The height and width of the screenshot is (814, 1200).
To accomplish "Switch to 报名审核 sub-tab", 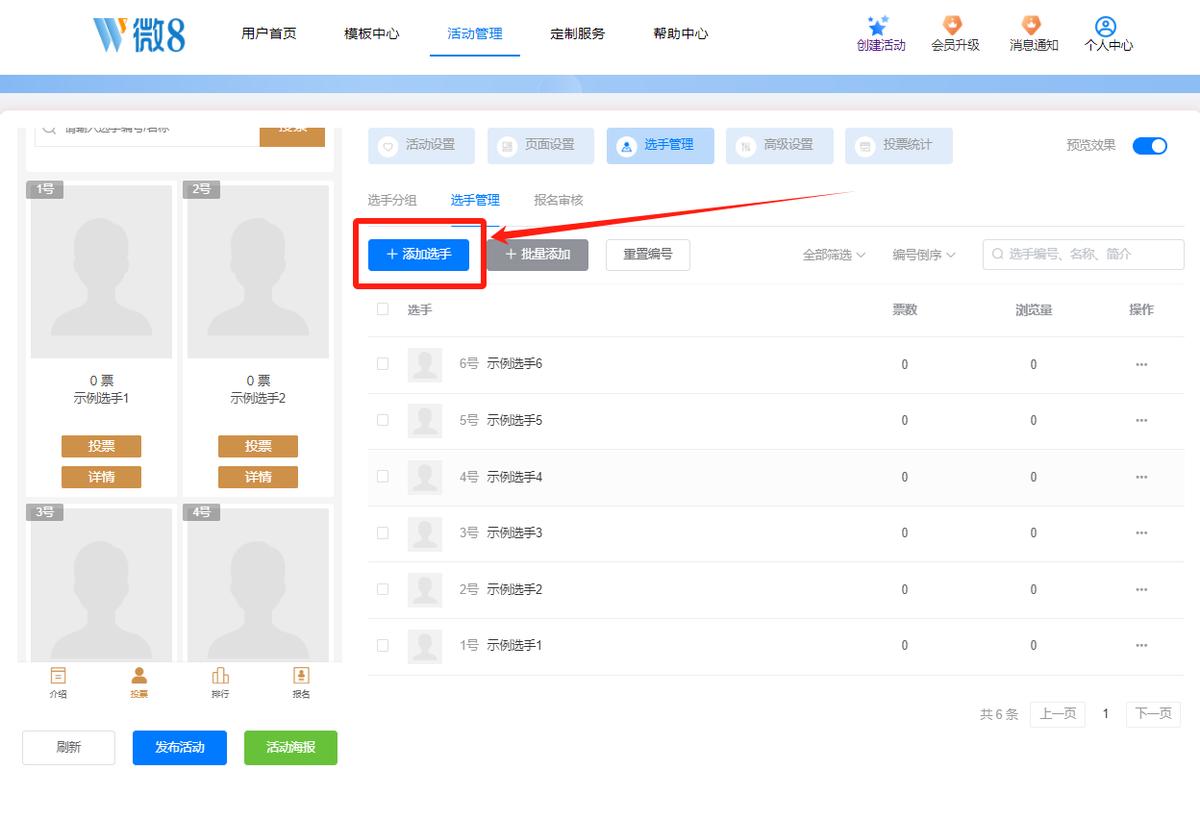I will (558, 200).
